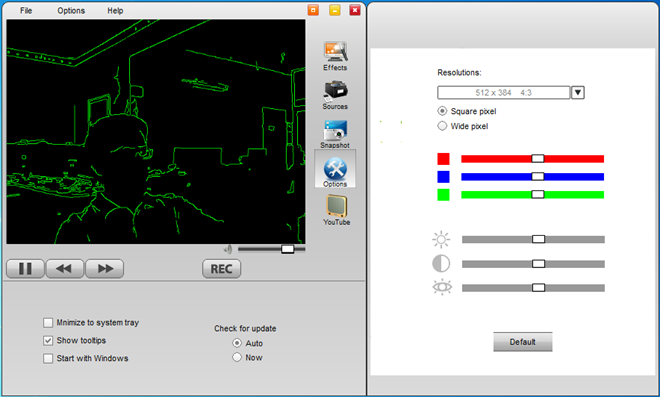Viewport: 660px width, 397px height.
Task: Click the eye-icon slider handle
Action: [x=538, y=288]
